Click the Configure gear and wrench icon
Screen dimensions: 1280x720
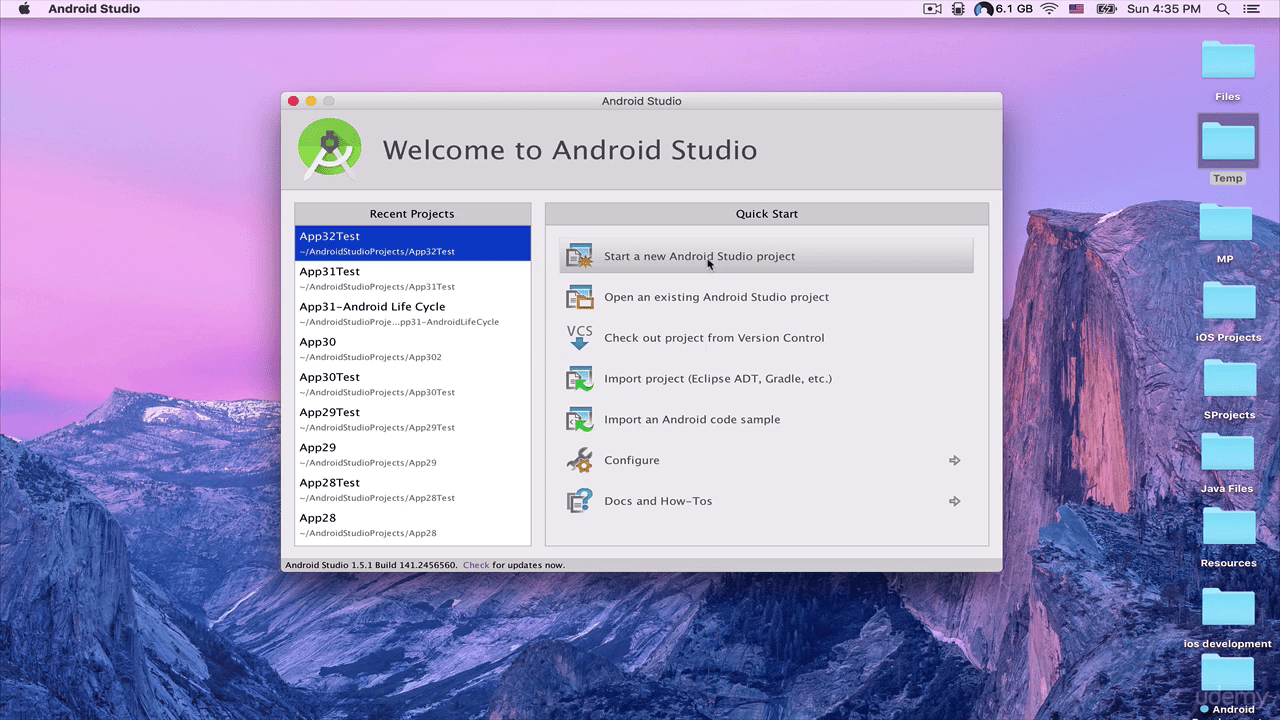point(579,461)
